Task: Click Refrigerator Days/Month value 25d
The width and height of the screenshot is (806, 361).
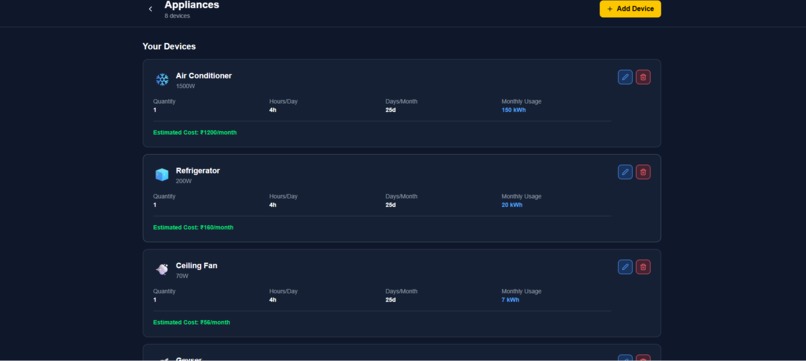Action: coord(391,205)
